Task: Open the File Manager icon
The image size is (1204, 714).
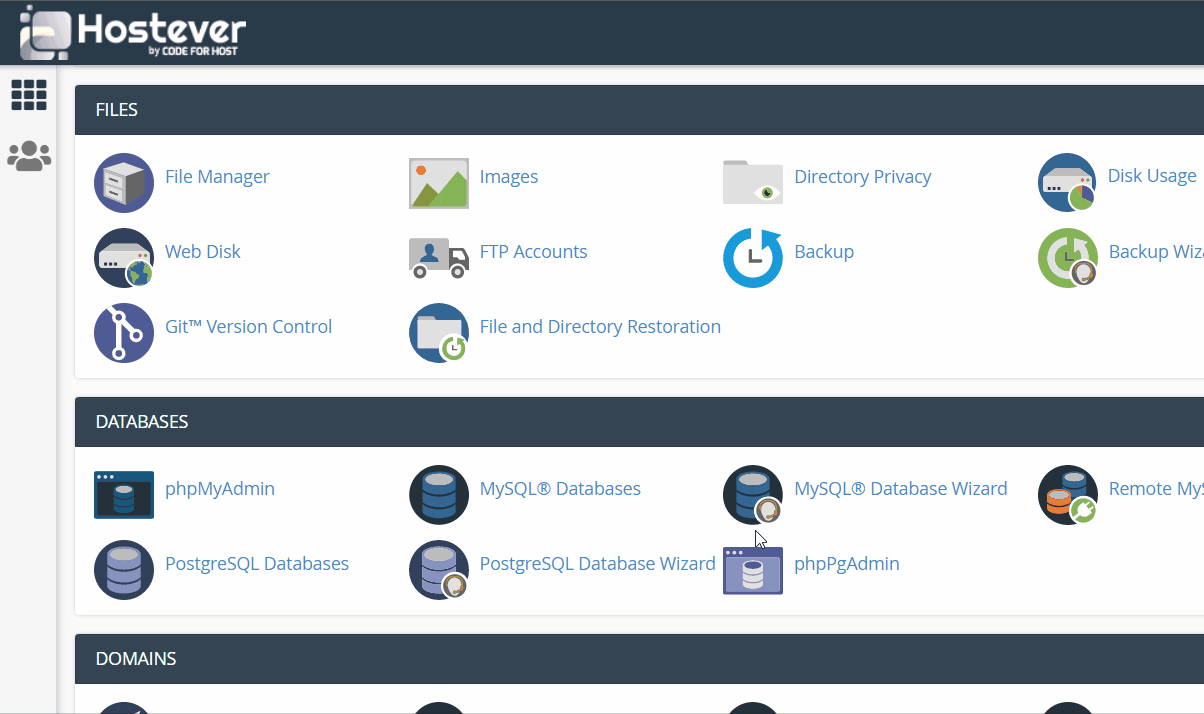Action: click(x=124, y=183)
